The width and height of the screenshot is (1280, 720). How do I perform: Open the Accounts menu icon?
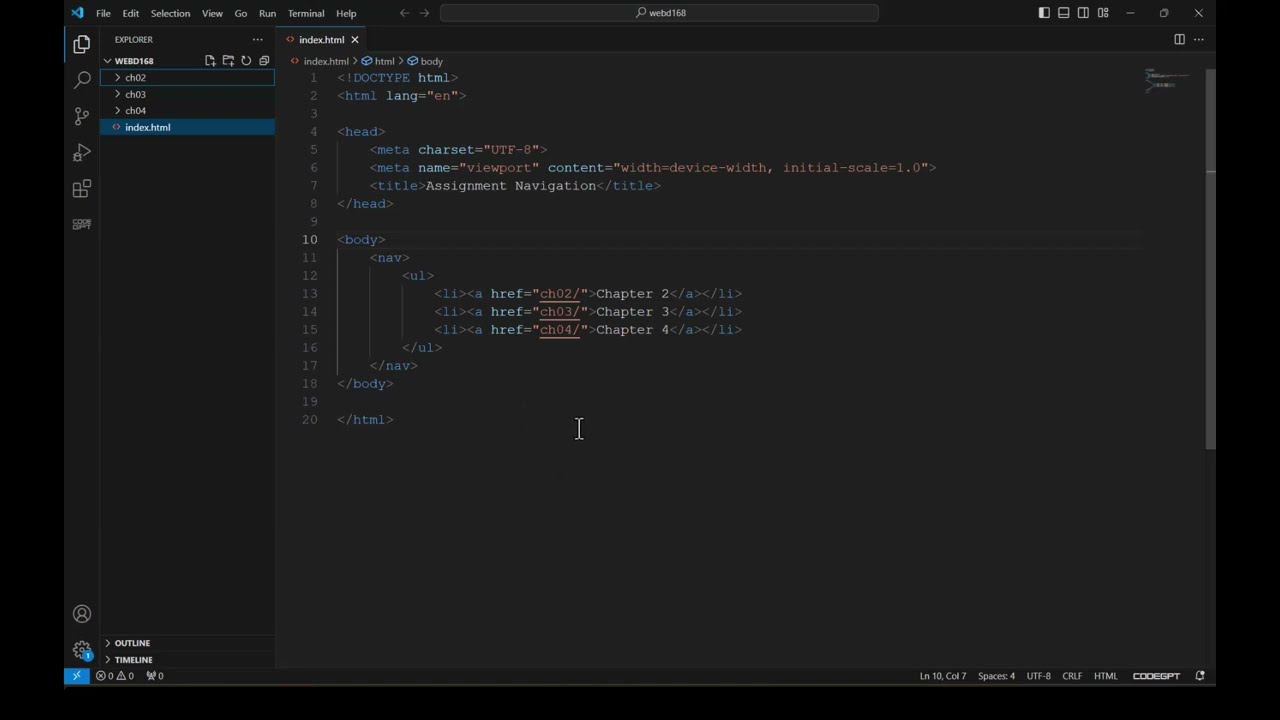point(82,614)
